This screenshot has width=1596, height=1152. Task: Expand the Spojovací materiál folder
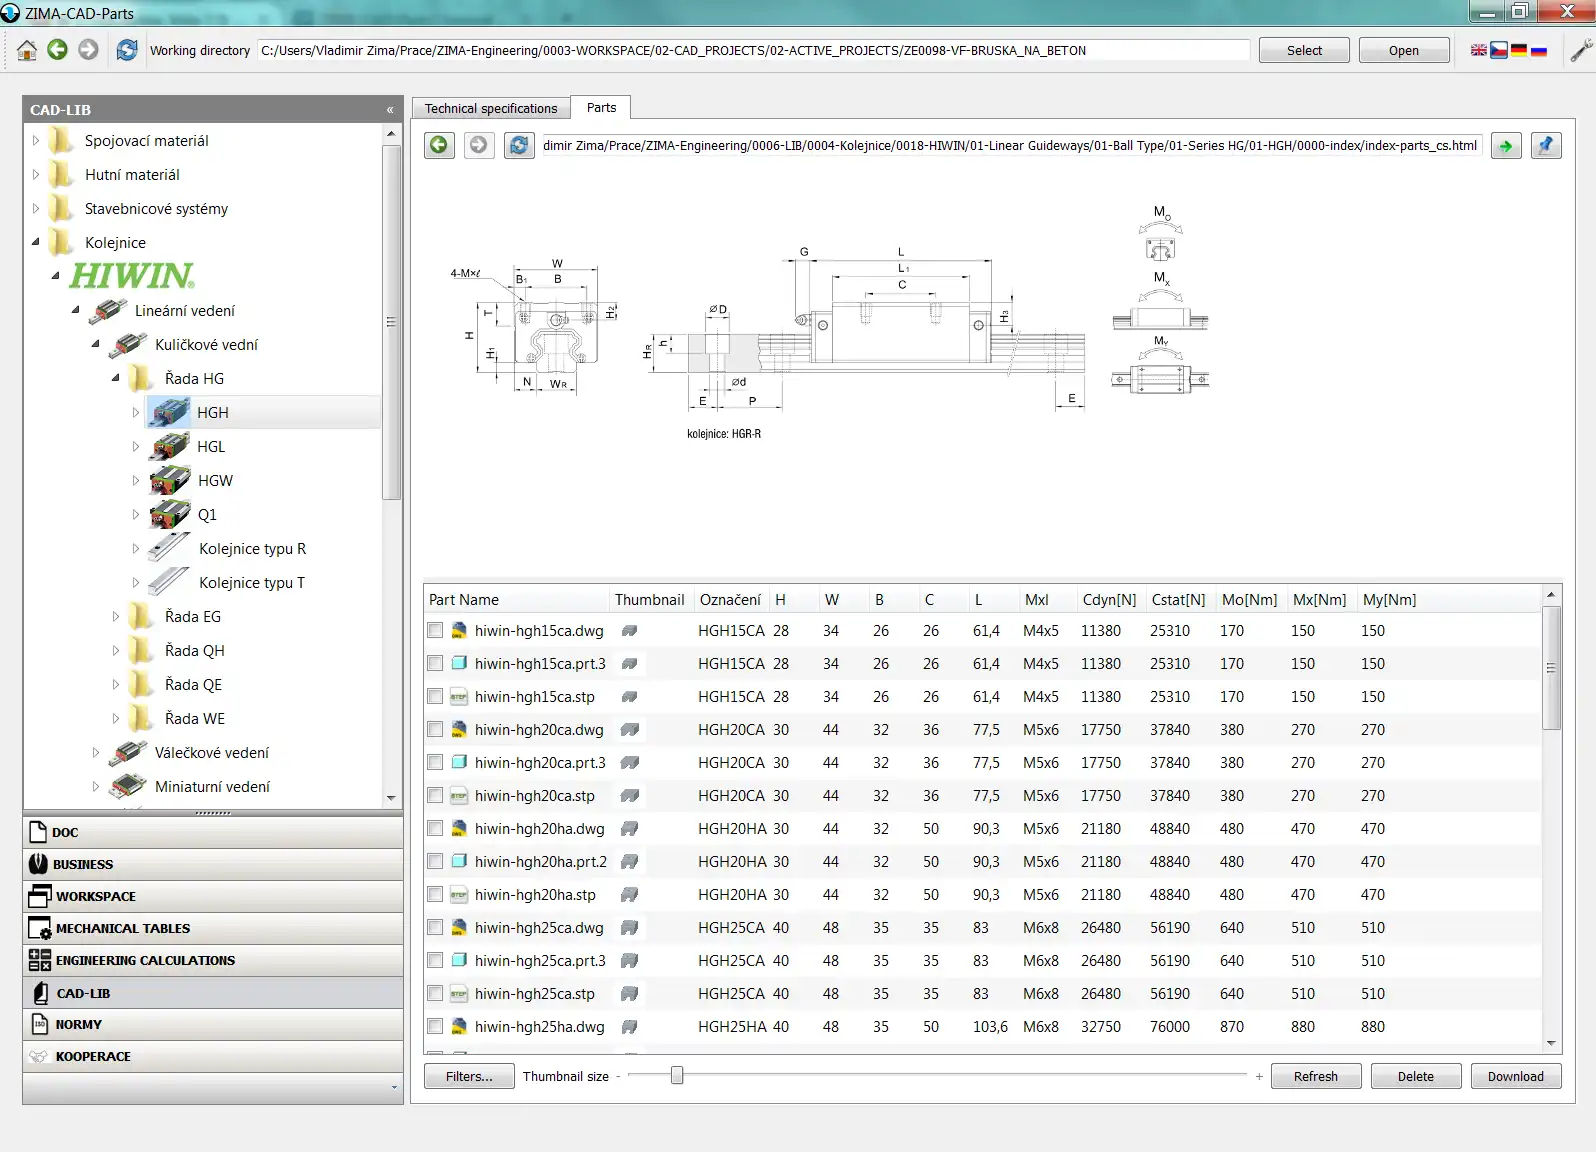tap(36, 141)
